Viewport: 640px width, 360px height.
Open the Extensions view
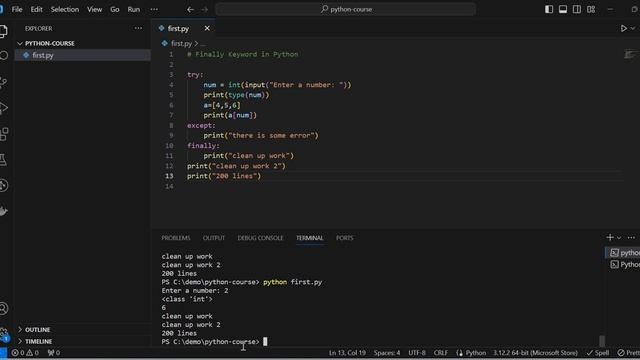[x=4, y=134]
